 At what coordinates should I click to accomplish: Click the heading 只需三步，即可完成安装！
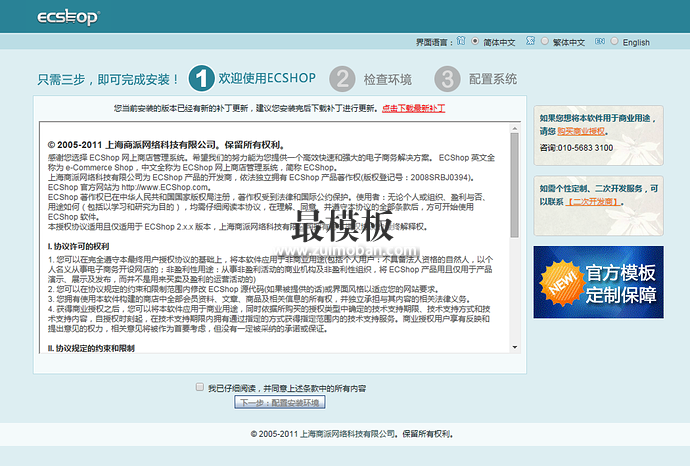108,80
